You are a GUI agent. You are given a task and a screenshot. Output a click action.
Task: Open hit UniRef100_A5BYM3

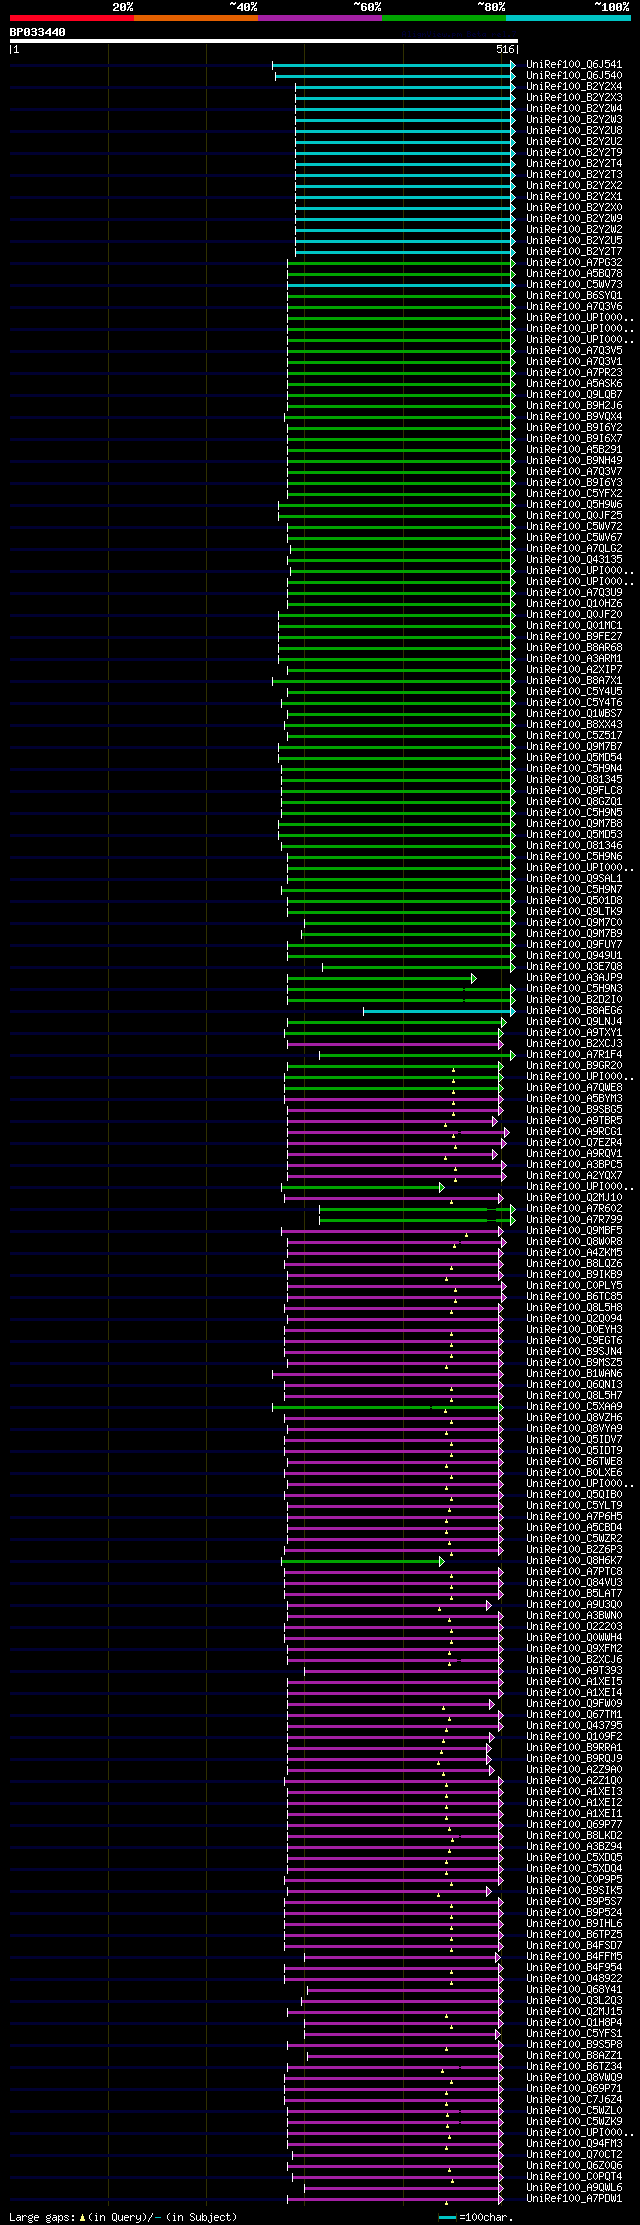click(x=574, y=1098)
